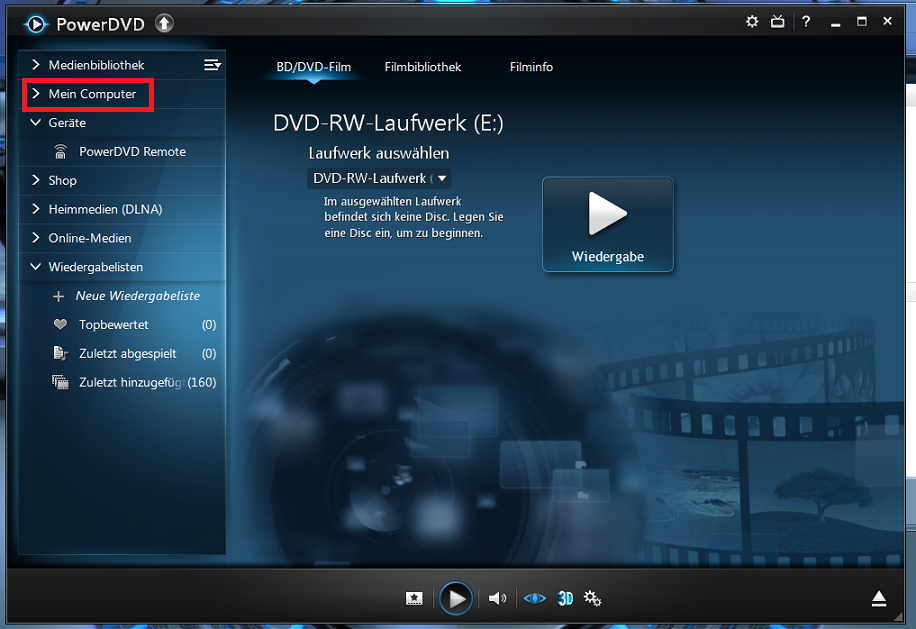The image size is (916, 629).
Task: Maximize the PowerDVD window
Action: click(x=862, y=22)
